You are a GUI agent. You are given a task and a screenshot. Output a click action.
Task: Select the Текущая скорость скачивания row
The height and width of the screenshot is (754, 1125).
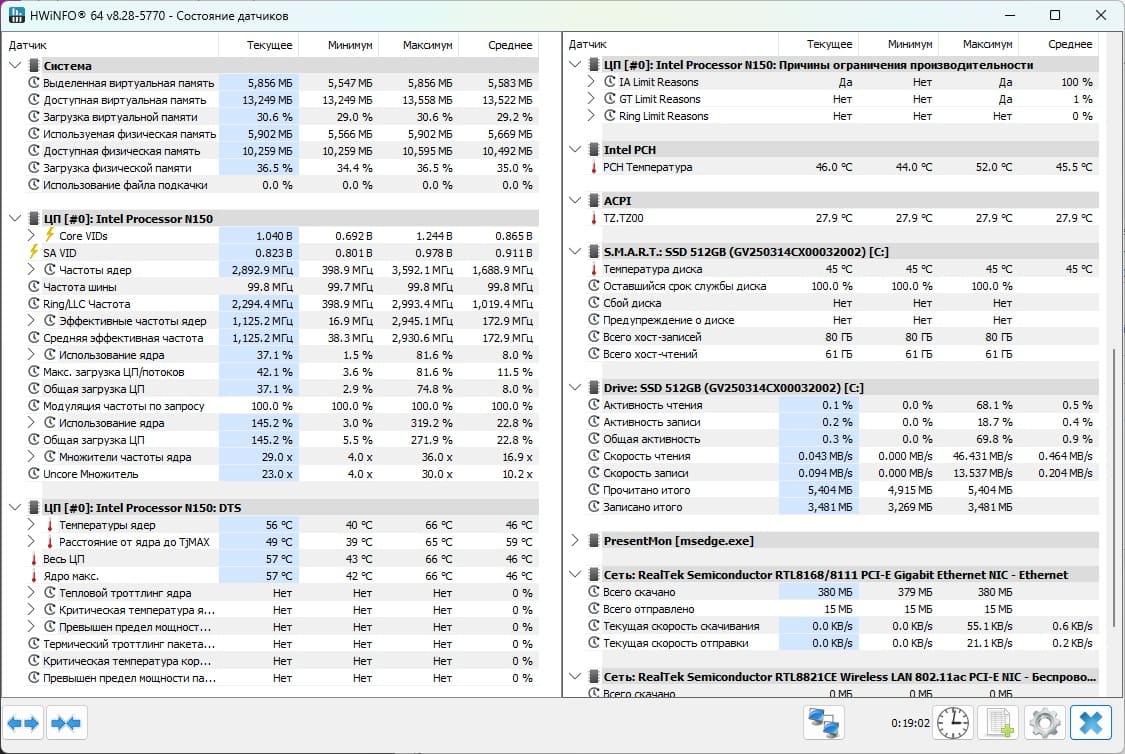pyautogui.click(x=842, y=626)
